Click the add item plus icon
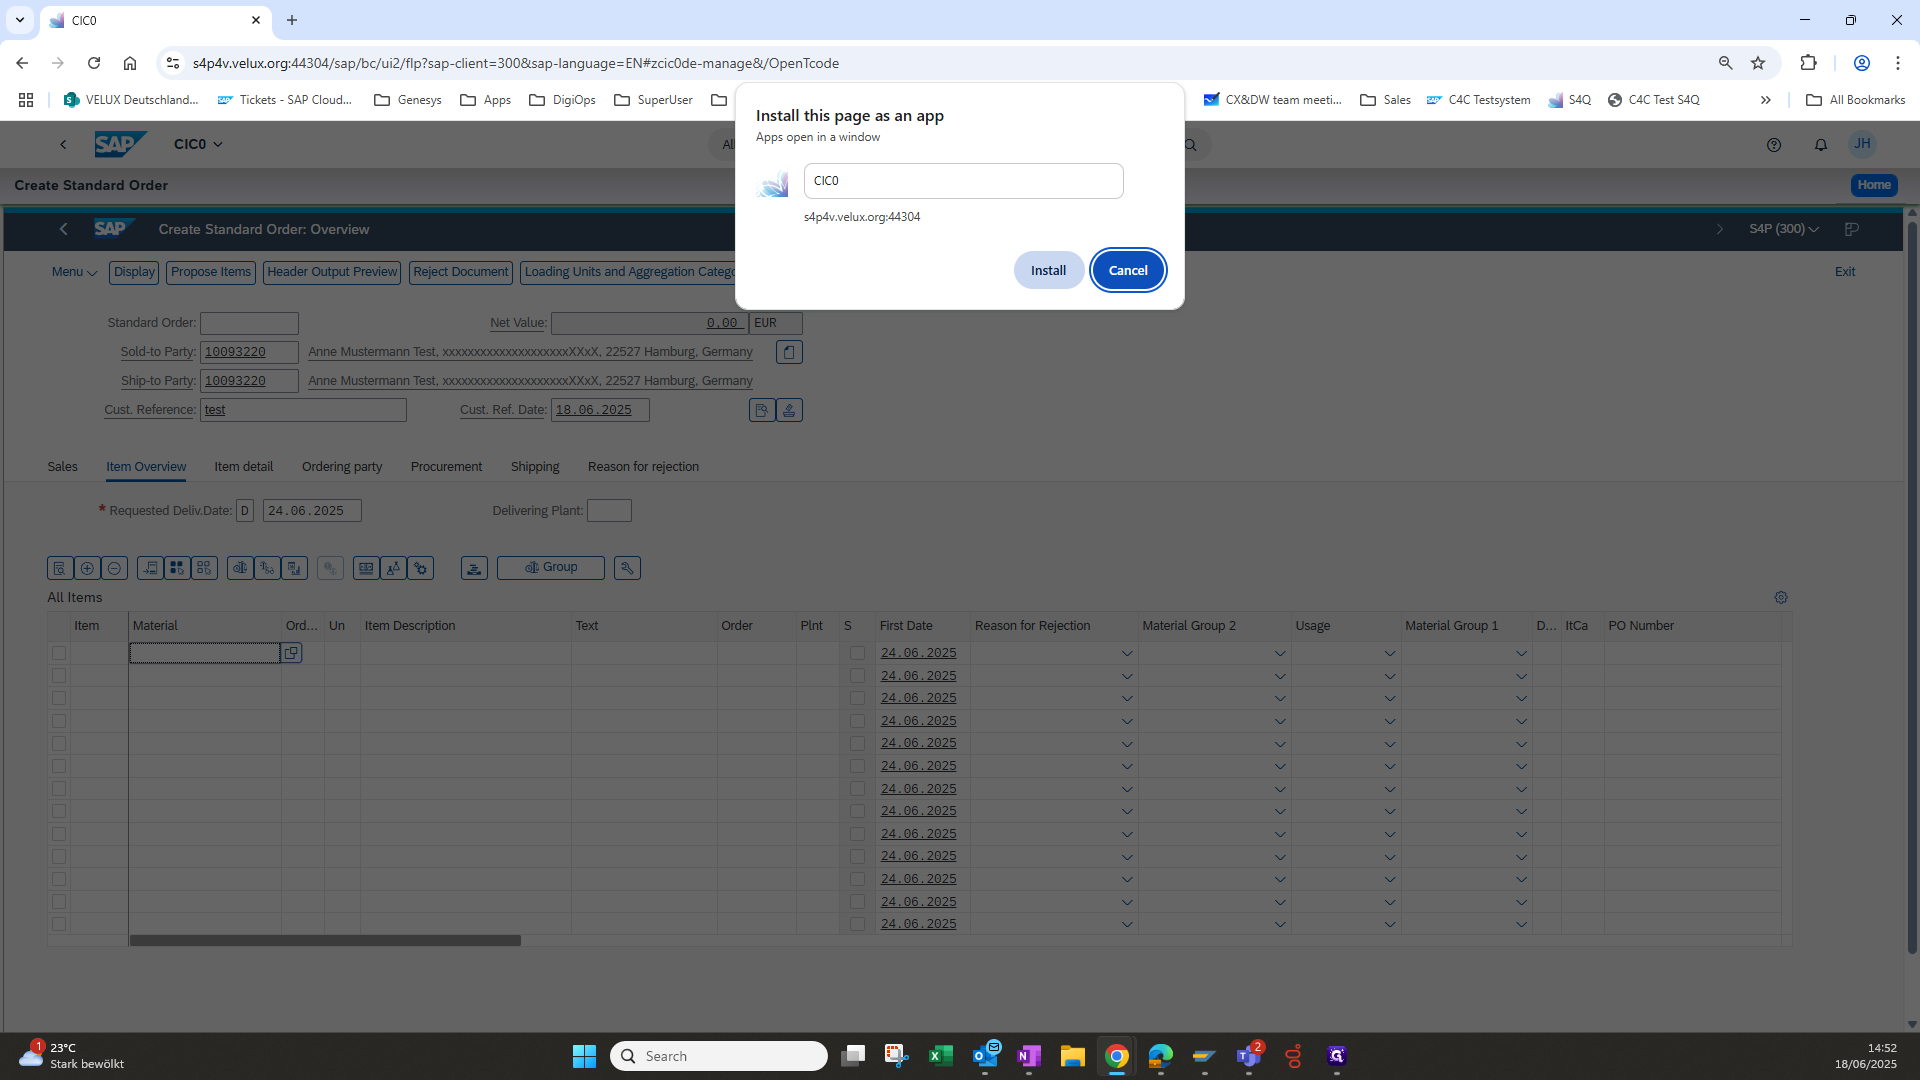The height and width of the screenshot is (1080, 1920). pyautogui.click(x=87, y=568)
